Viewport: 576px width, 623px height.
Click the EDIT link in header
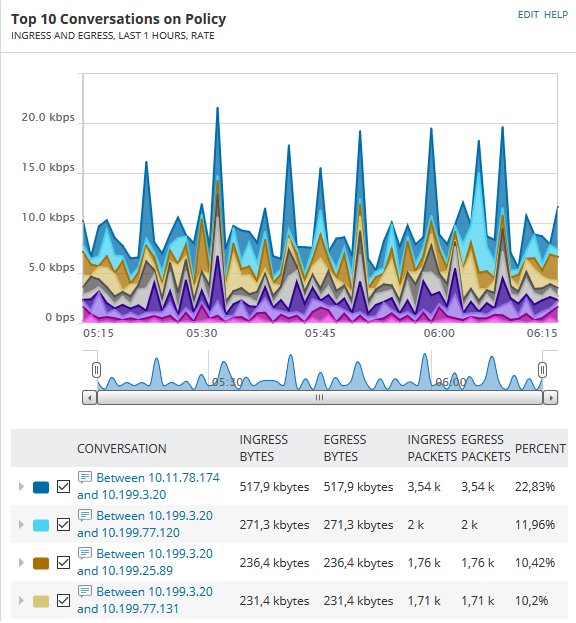tap(528, 15)
